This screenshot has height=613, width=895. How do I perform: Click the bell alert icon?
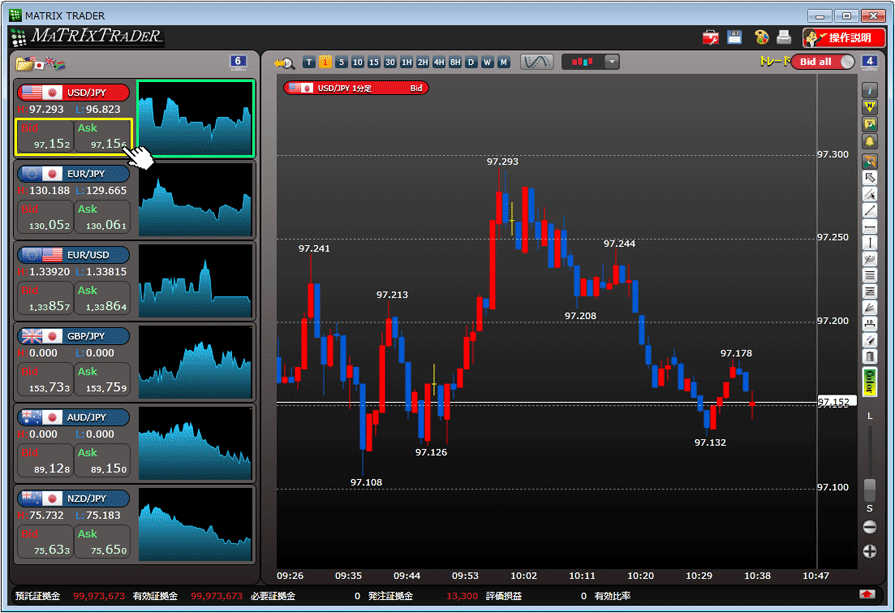pos(869,141)
